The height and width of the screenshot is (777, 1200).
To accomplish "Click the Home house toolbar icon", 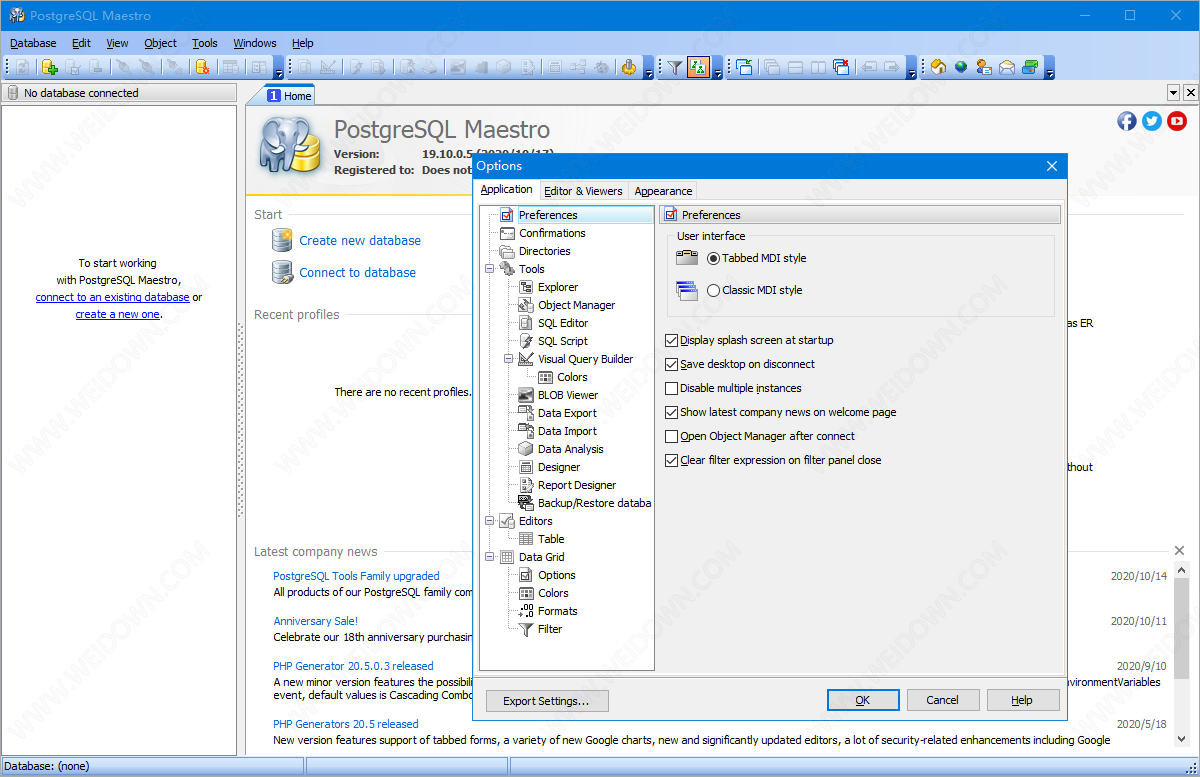I will pos(938,67).
